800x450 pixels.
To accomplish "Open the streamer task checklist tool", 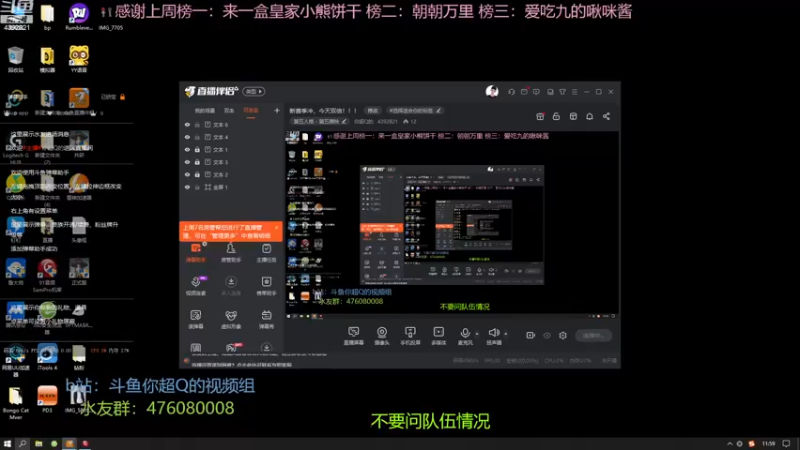I will 266,253.
